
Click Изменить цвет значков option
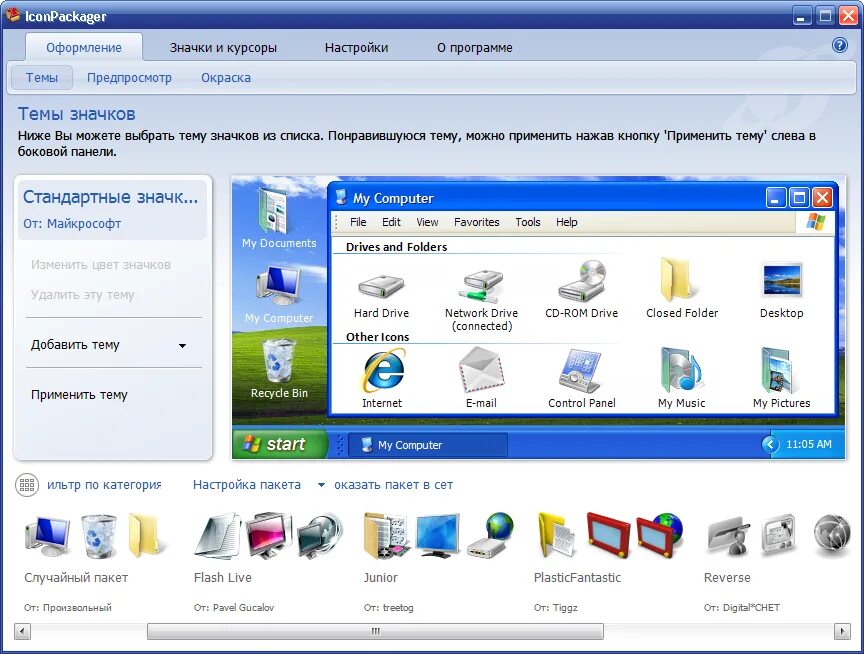(101, 265)
